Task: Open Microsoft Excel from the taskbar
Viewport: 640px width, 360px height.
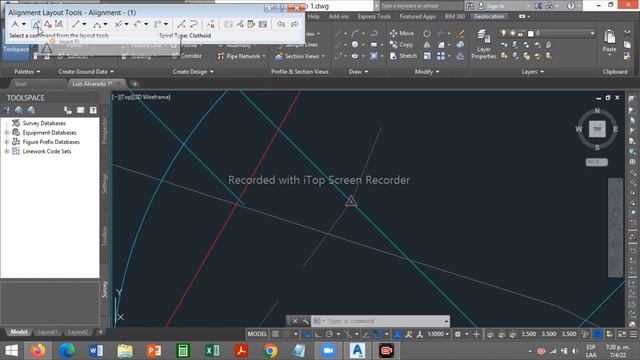Action: (212, 351)
